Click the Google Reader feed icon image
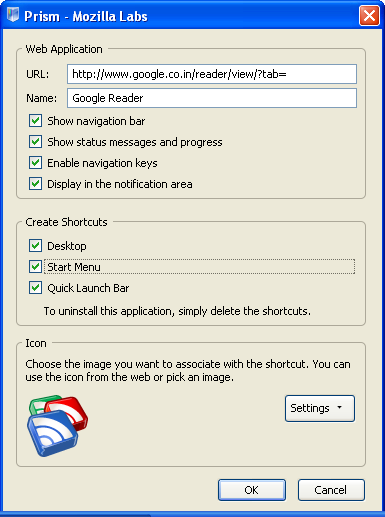Screen dimensions: 385x517 (x=58, y=426)
